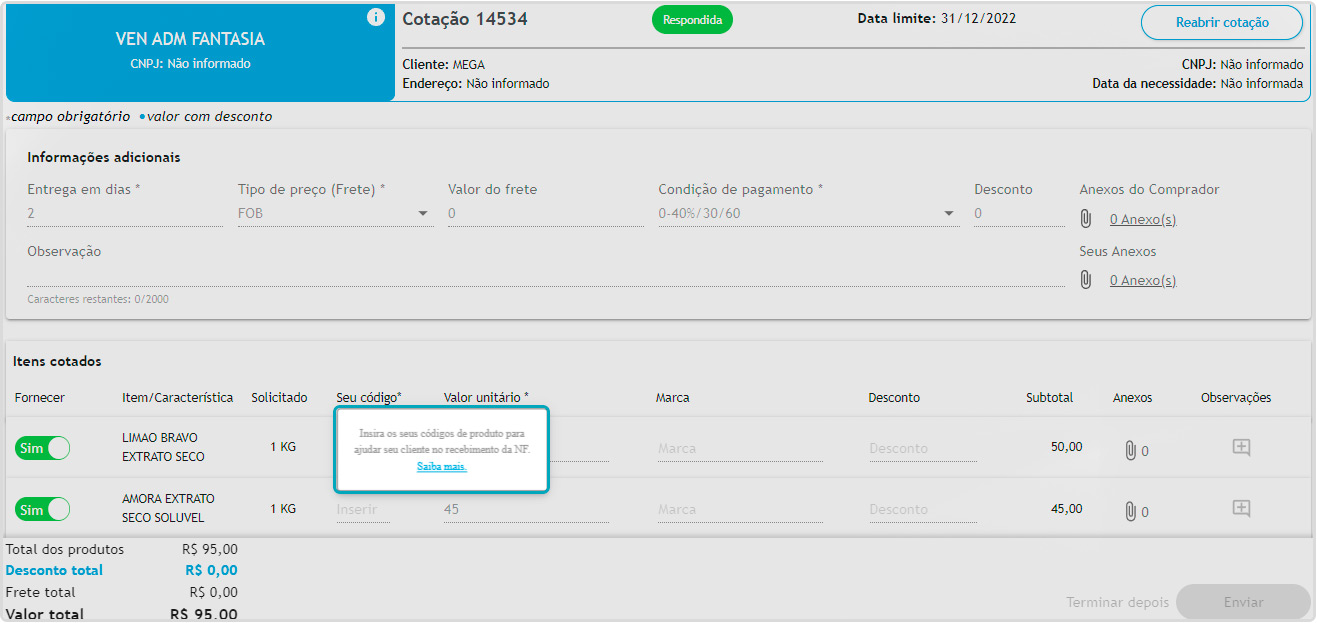
Task: Click attachment paperclip for LIMAO BRAVO item
Action: (x=1130, y=450)
